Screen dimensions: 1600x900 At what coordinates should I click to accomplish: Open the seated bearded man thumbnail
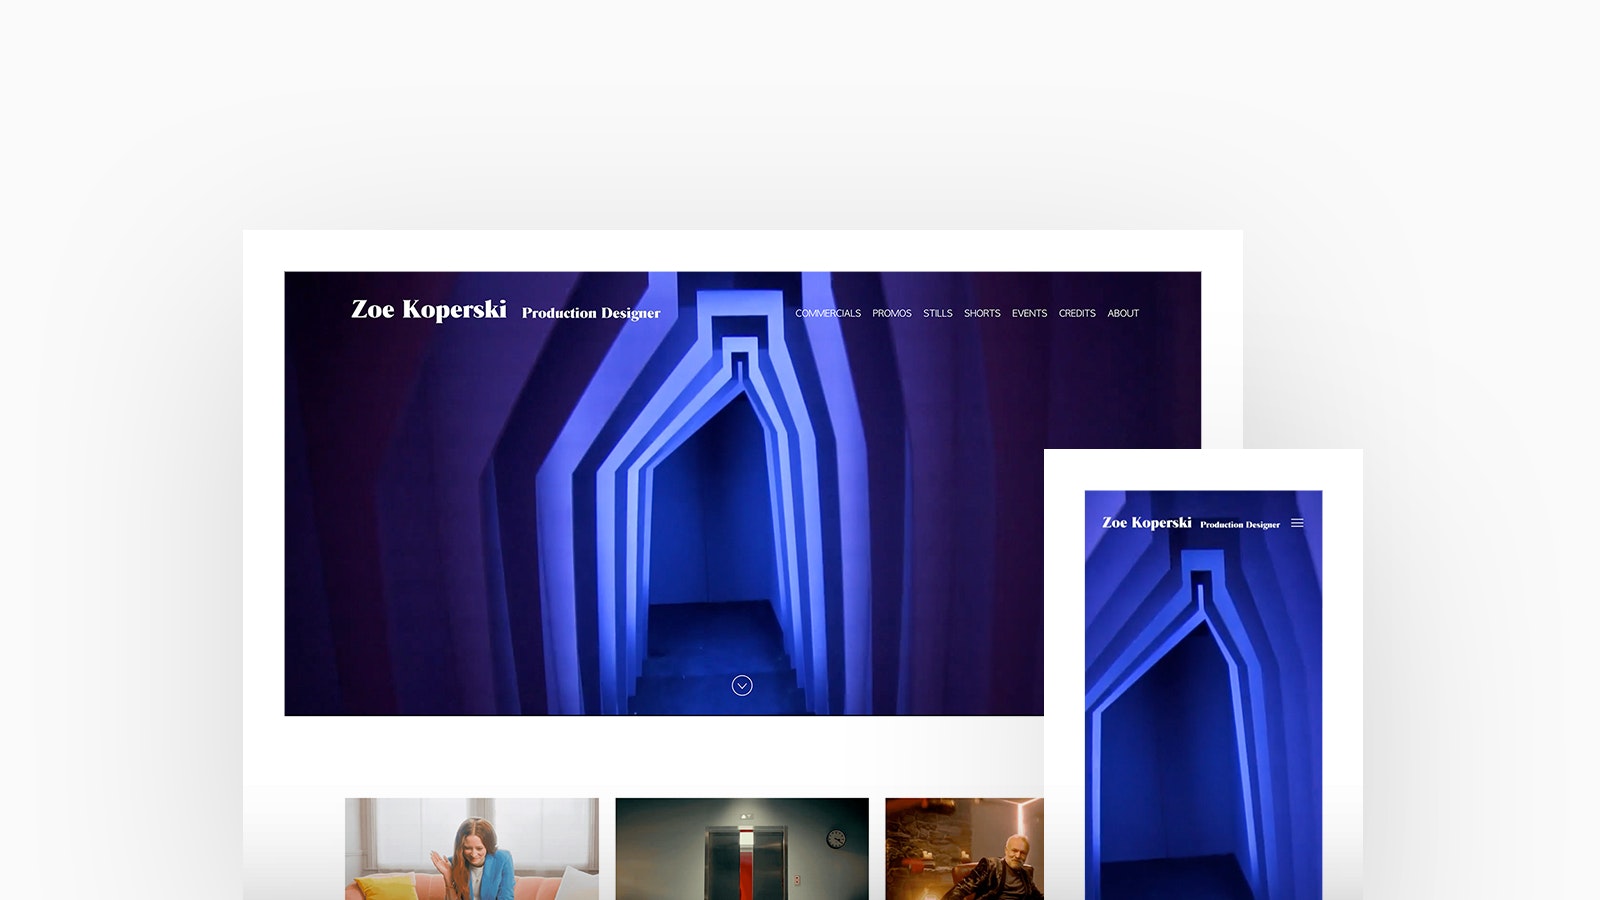tap(964, 849)
